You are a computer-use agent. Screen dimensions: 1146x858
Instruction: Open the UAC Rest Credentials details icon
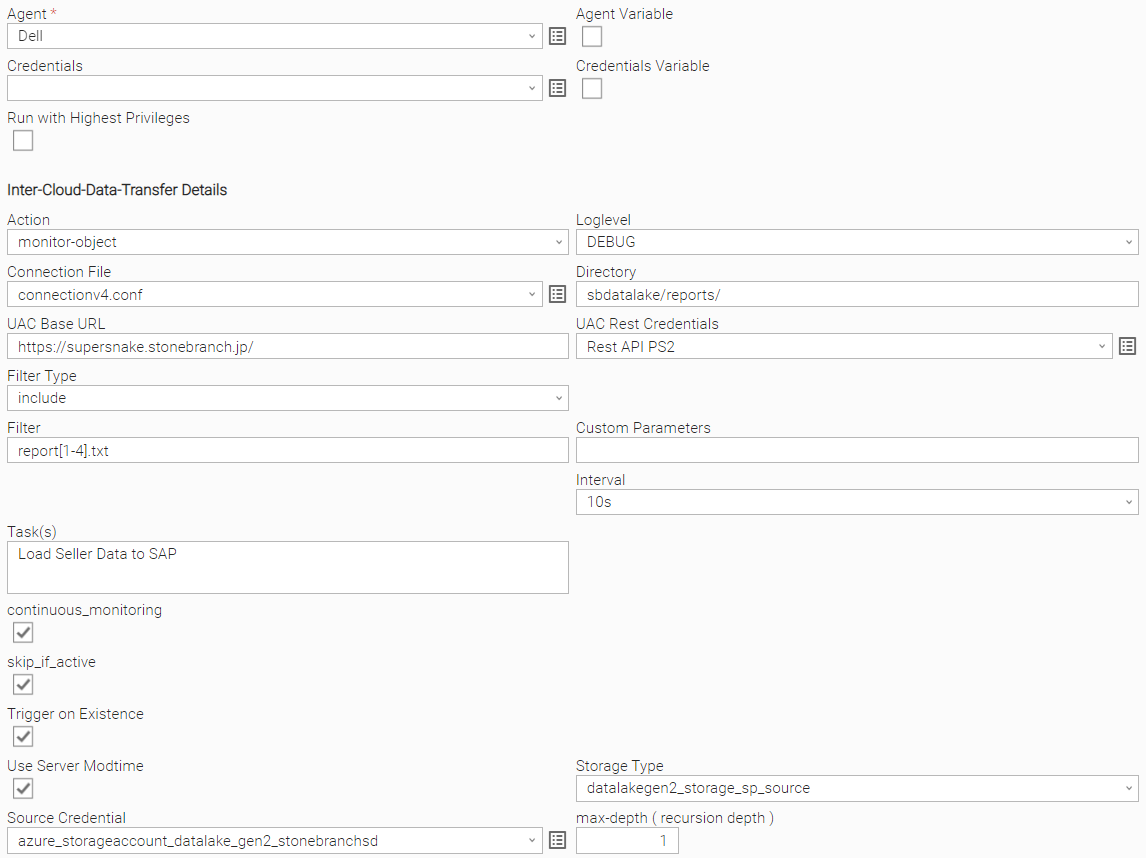(1128, 346)
